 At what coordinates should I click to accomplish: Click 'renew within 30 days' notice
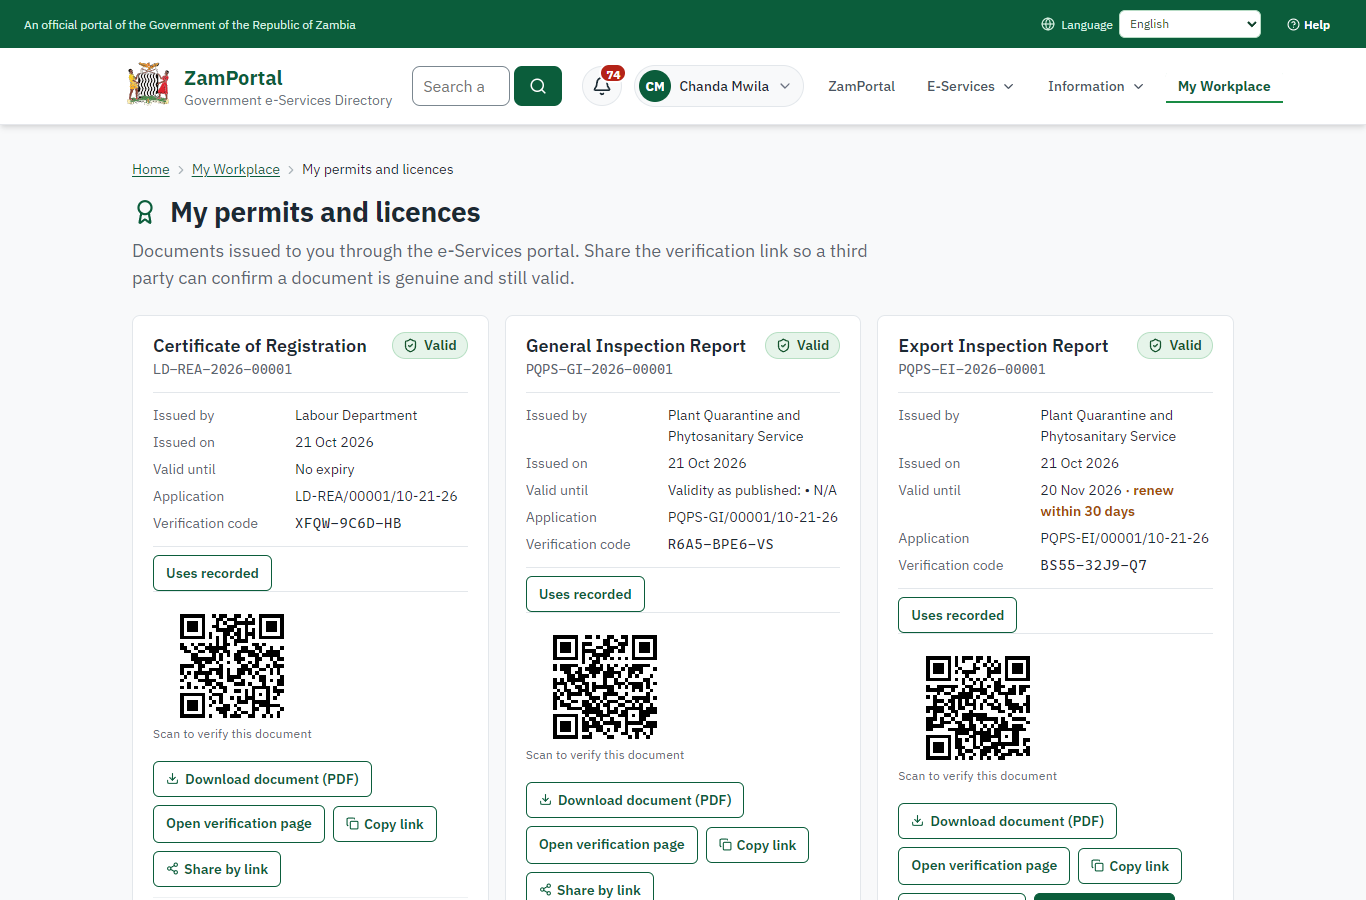click(x=1107, y=501)
